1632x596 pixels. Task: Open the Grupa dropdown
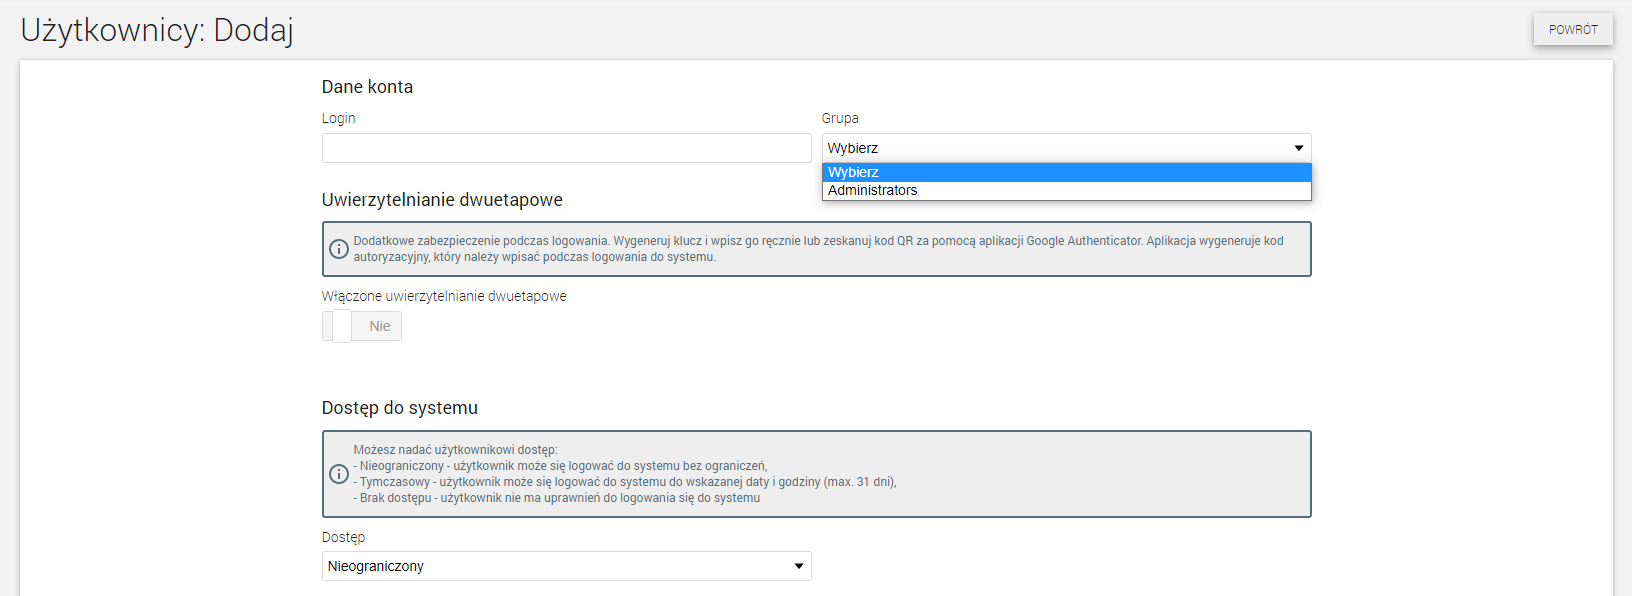(x=1066, y=148)
